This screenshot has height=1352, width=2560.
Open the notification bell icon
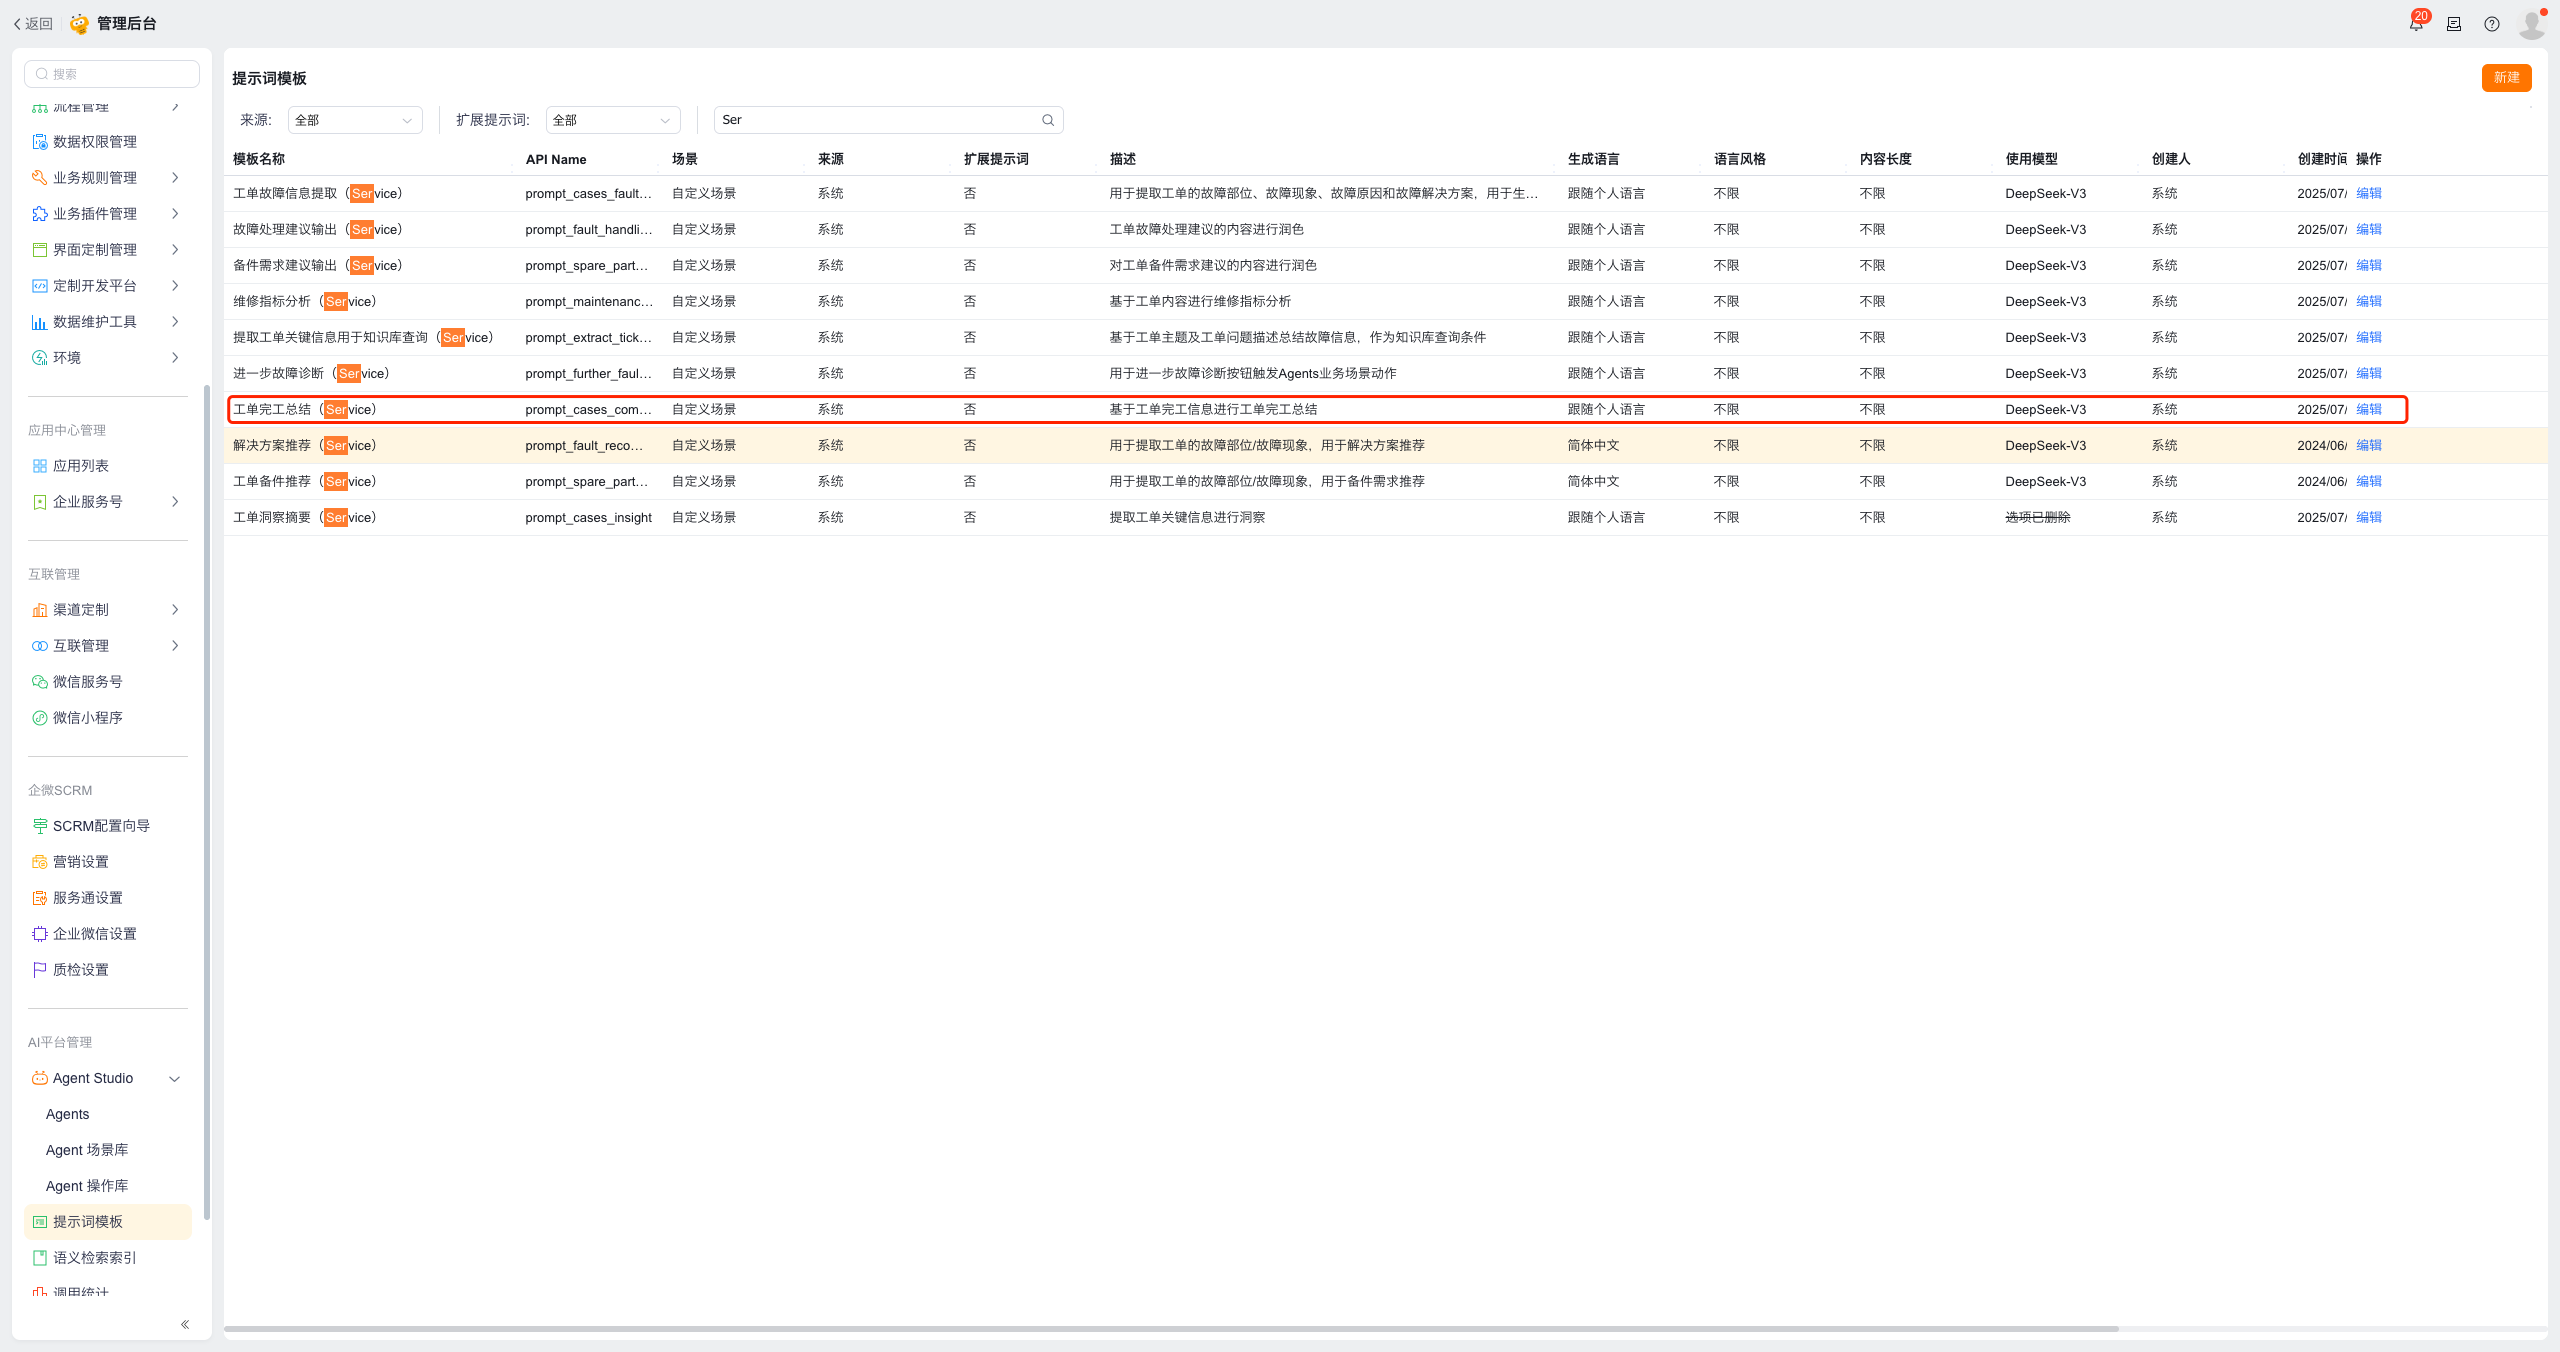pos(2416,24)
